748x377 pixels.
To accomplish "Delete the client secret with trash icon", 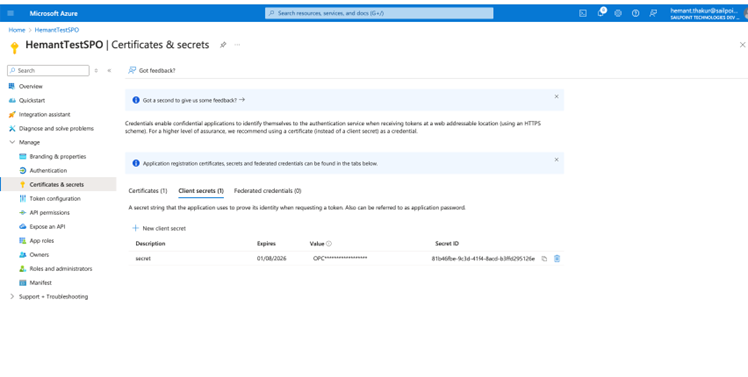I will pos(557,259).
